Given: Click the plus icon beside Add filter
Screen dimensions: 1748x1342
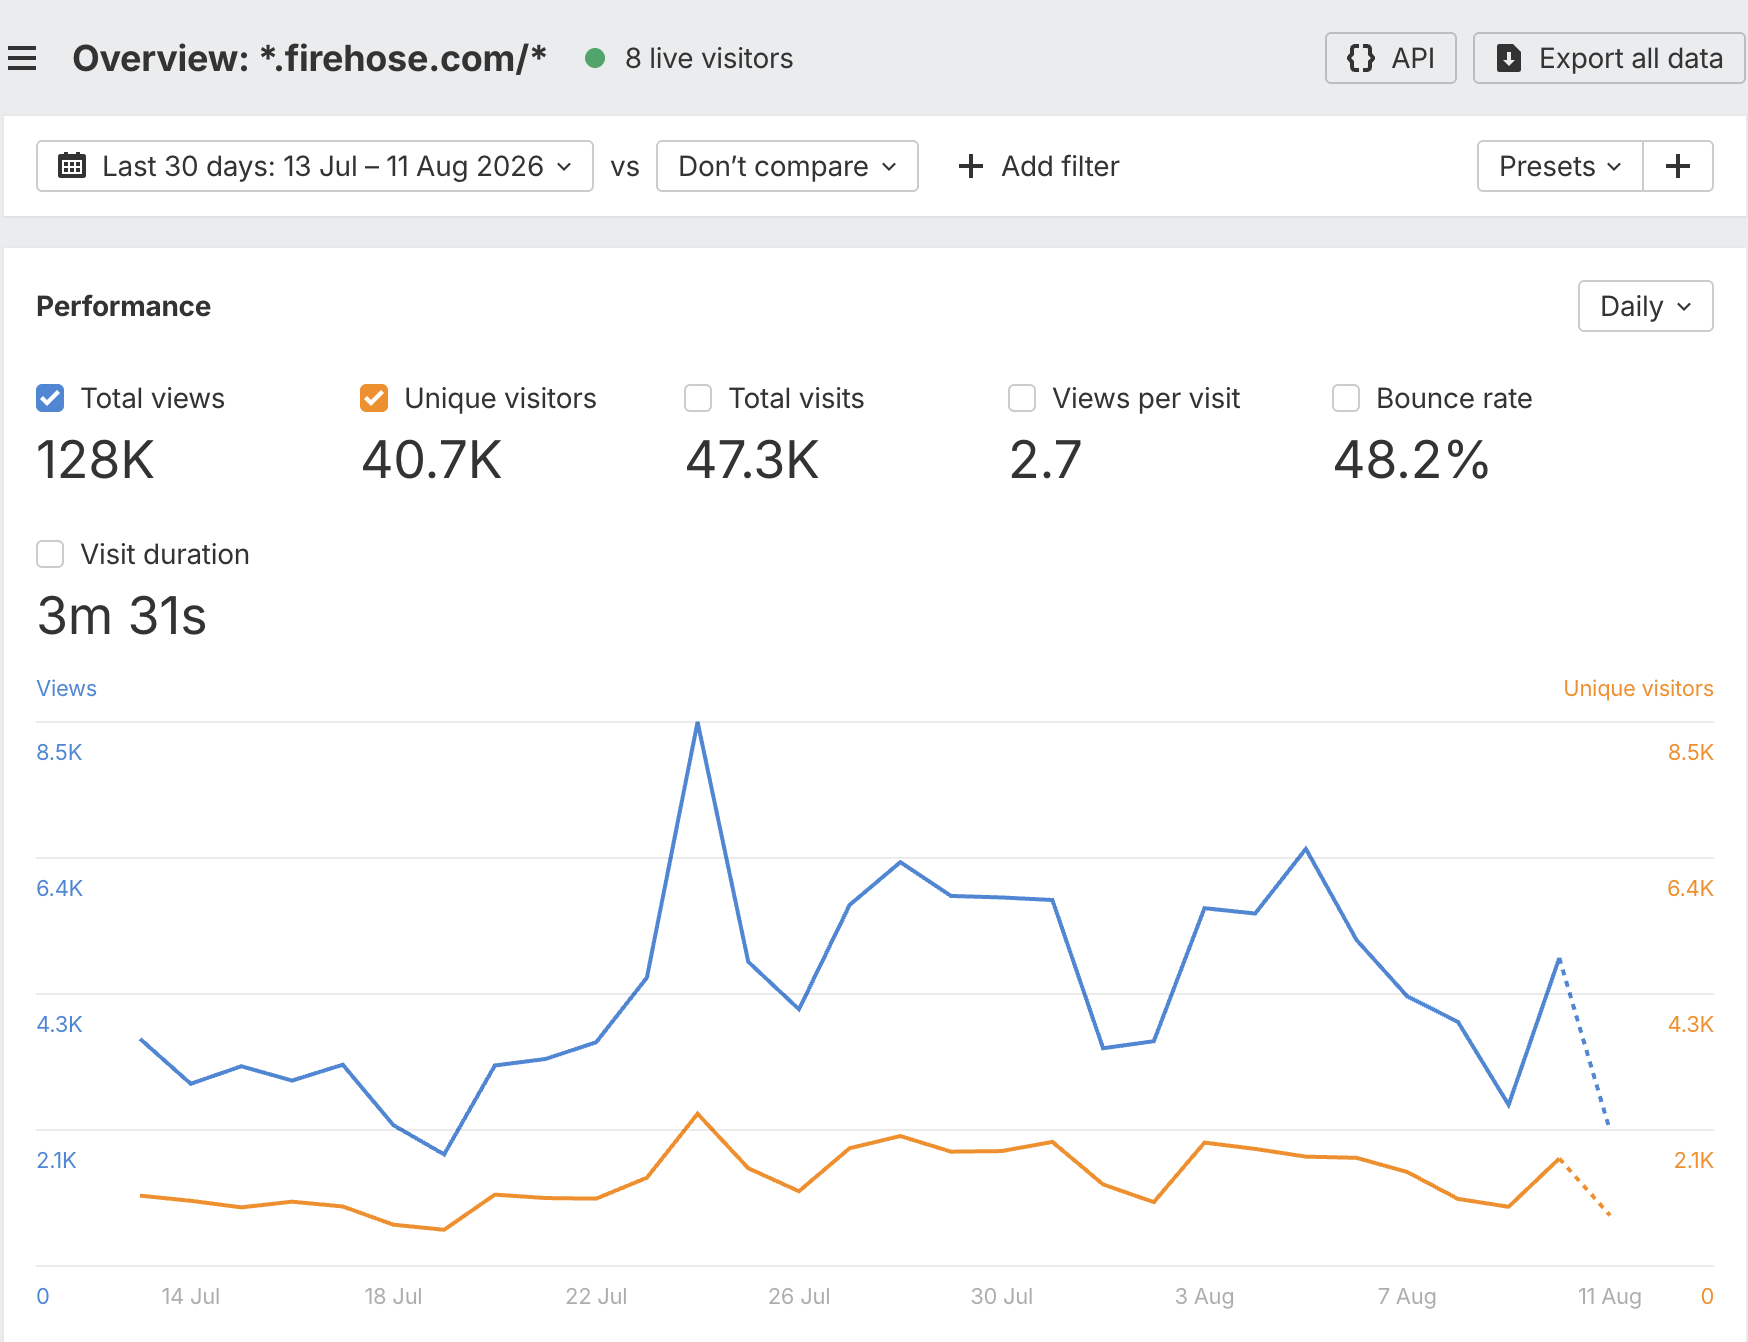Looking at the screenshot, I should [970, 166].
